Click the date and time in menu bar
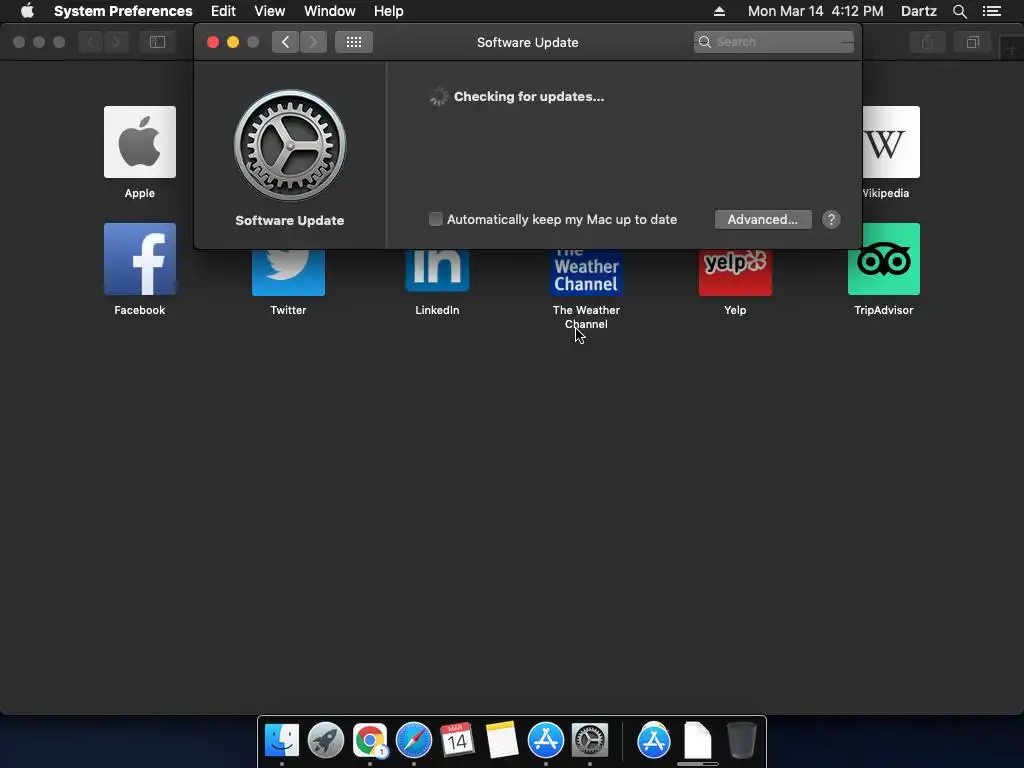This screenshot has height=768, width=1024. point(815,11)
